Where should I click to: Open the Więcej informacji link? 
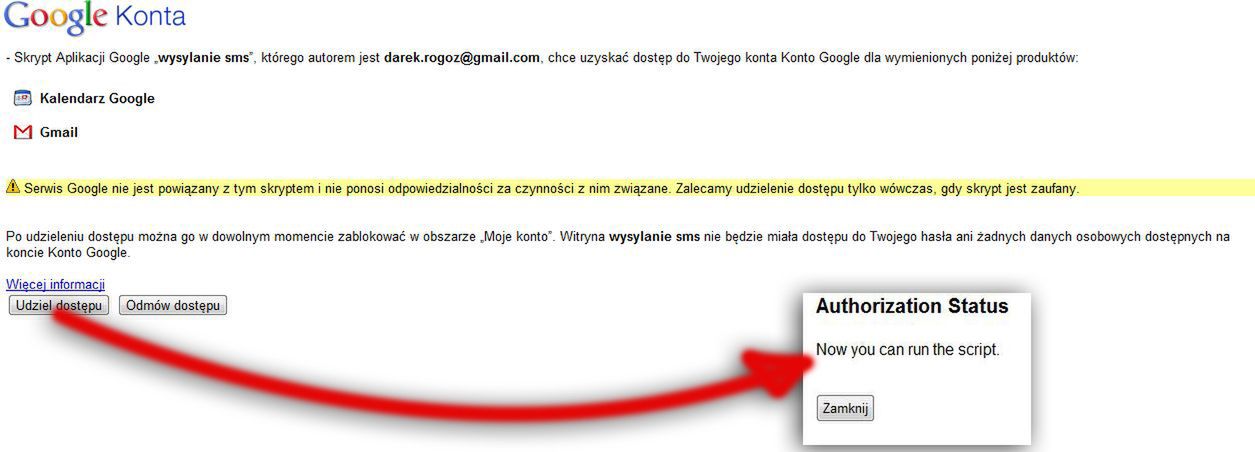coord(55,285)
